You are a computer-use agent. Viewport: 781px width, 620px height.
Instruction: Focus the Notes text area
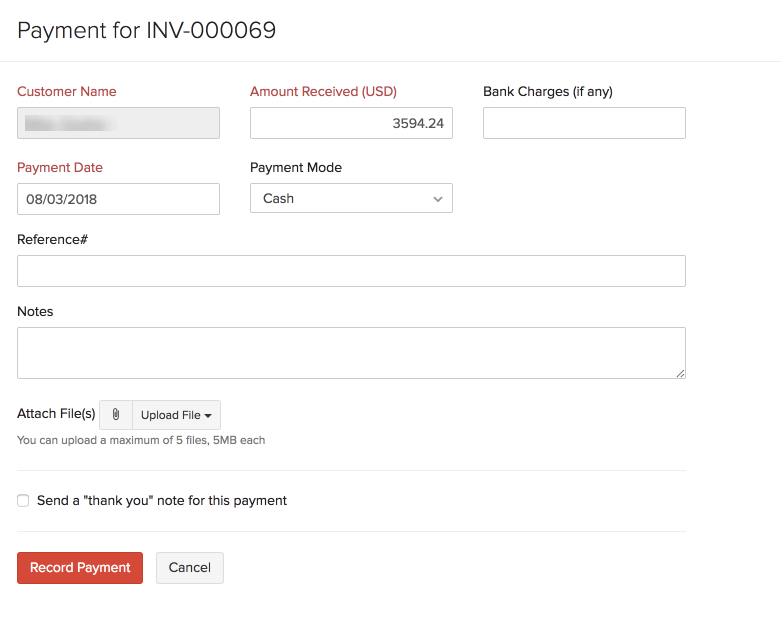pos(351,353)
